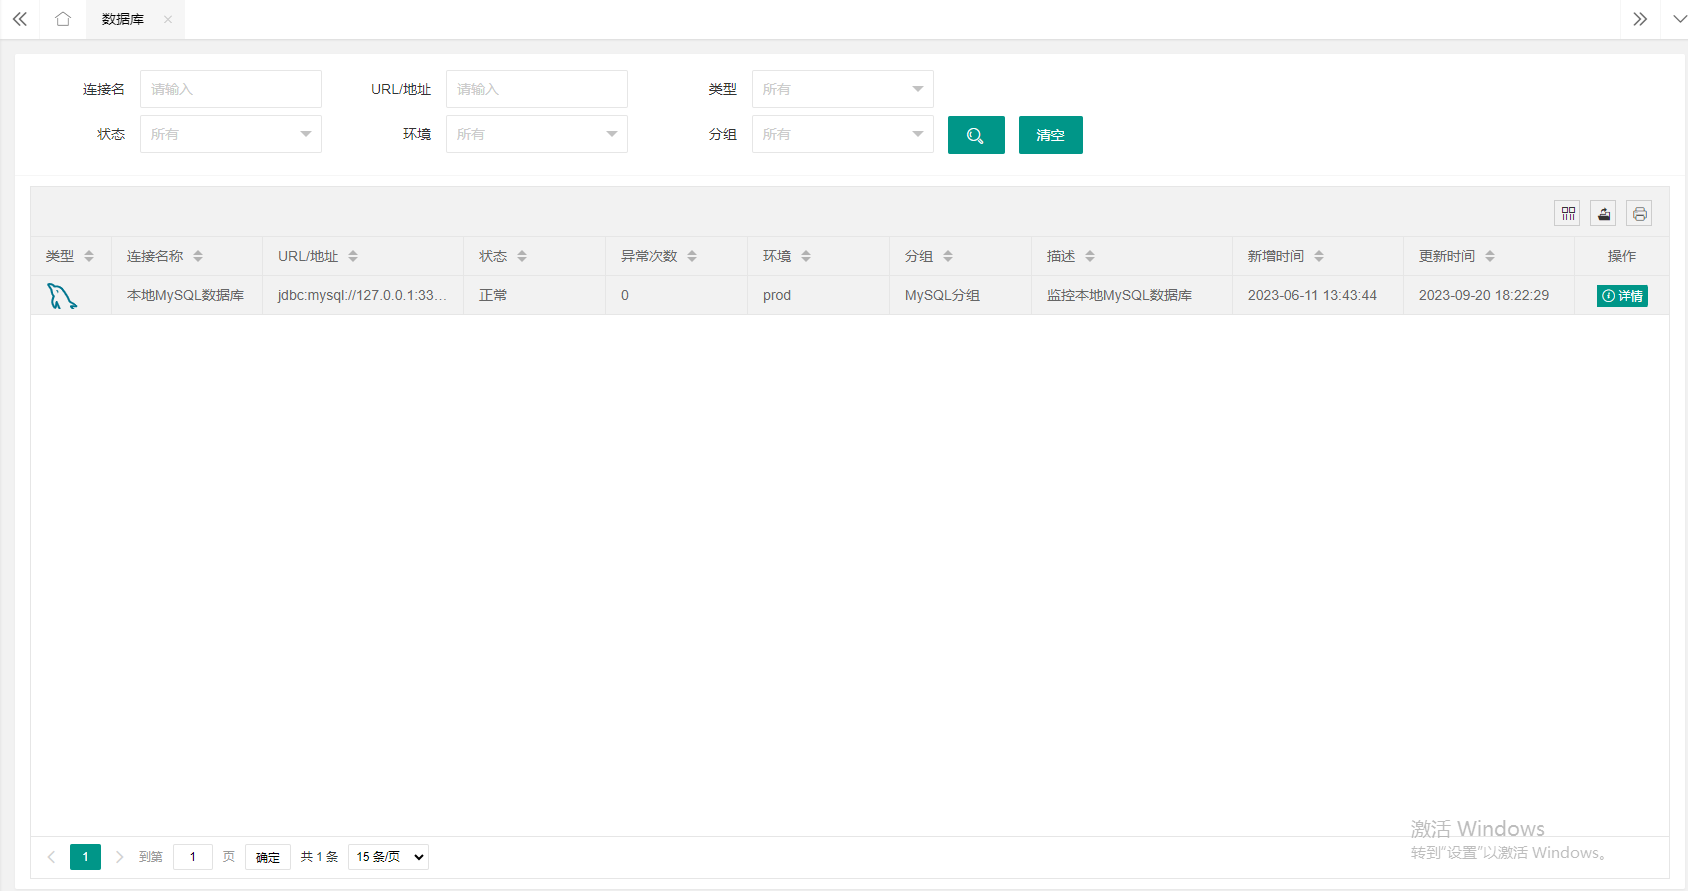Open the 类型 dropdown filter

click(843, 89)
